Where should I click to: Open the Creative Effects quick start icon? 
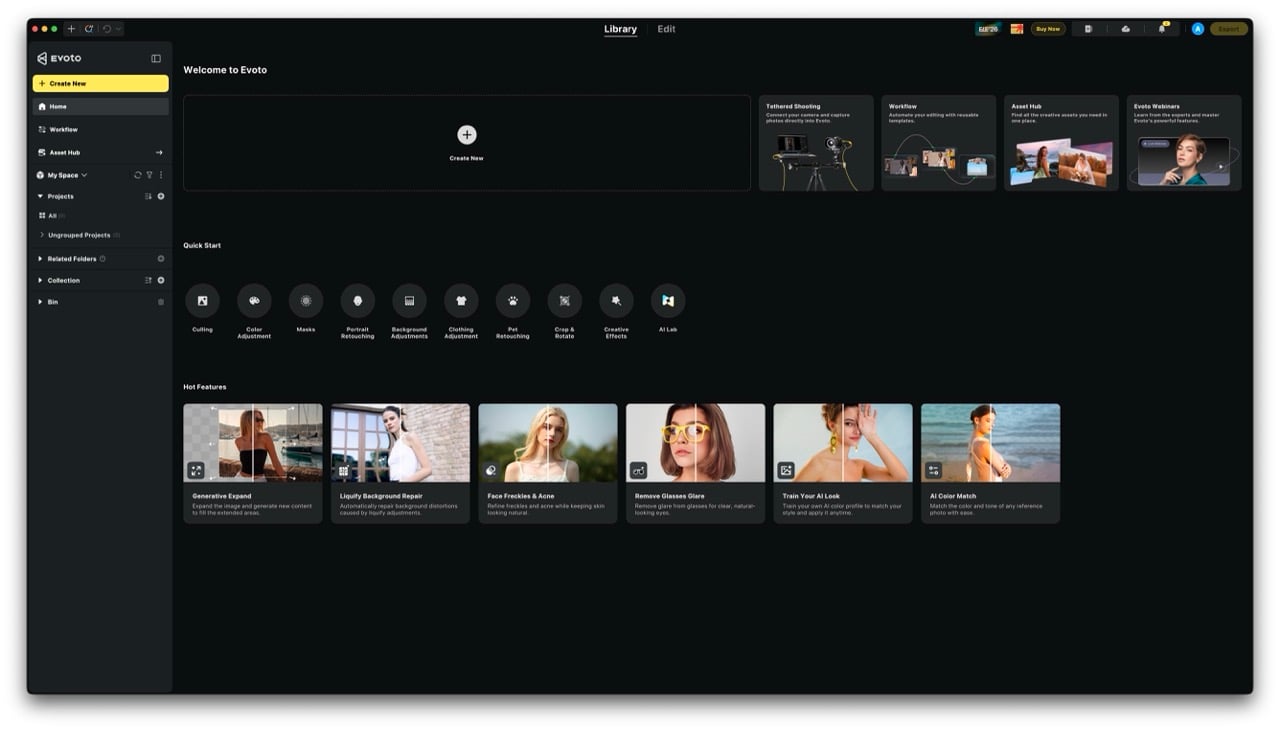click(x=616, y=300)
